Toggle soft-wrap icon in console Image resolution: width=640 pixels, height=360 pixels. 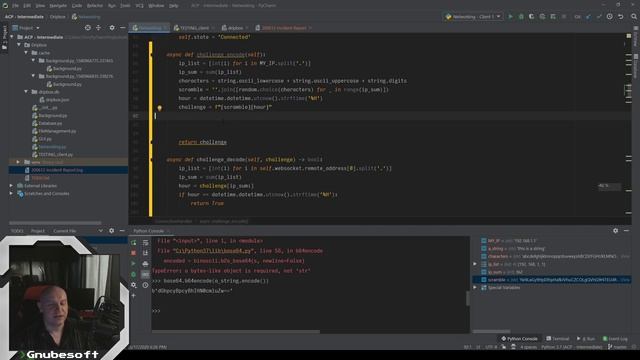[x=145, y=243]
